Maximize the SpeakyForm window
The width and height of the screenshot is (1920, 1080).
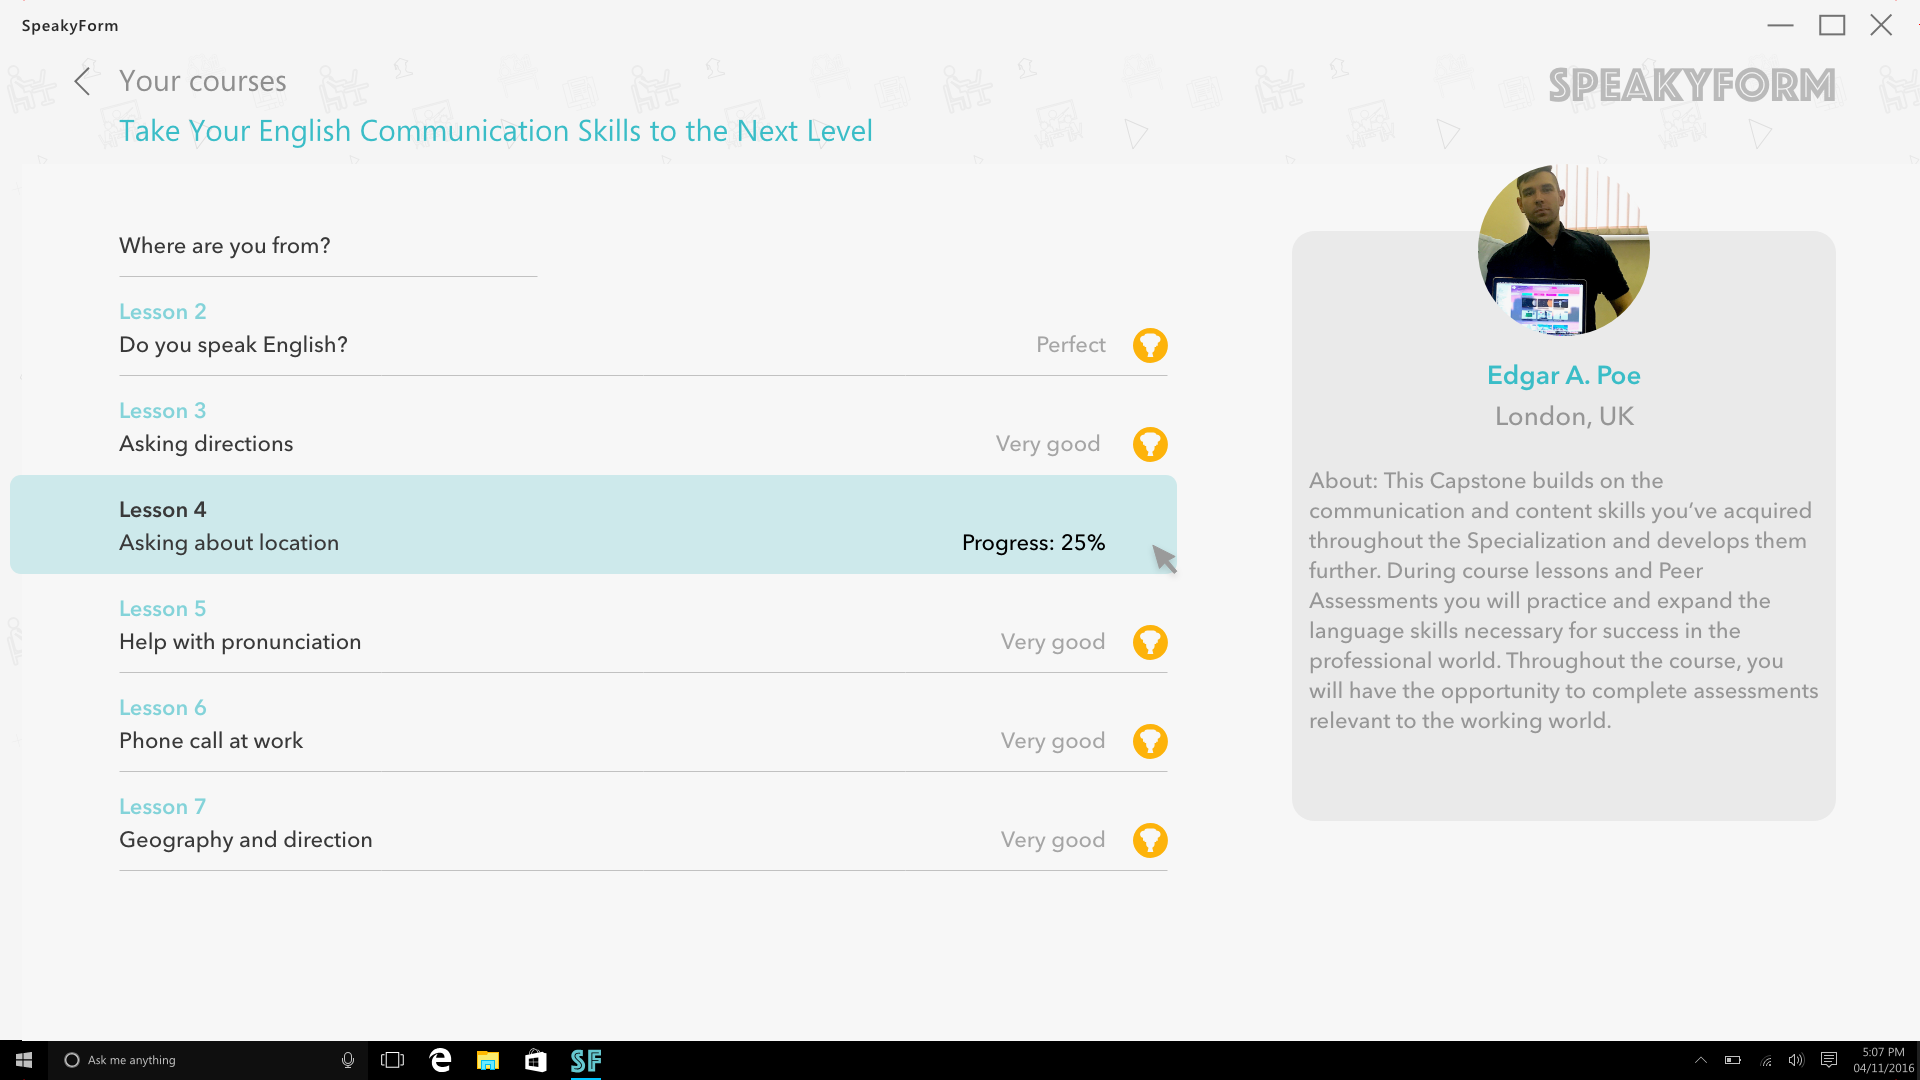coord(1831,25)
